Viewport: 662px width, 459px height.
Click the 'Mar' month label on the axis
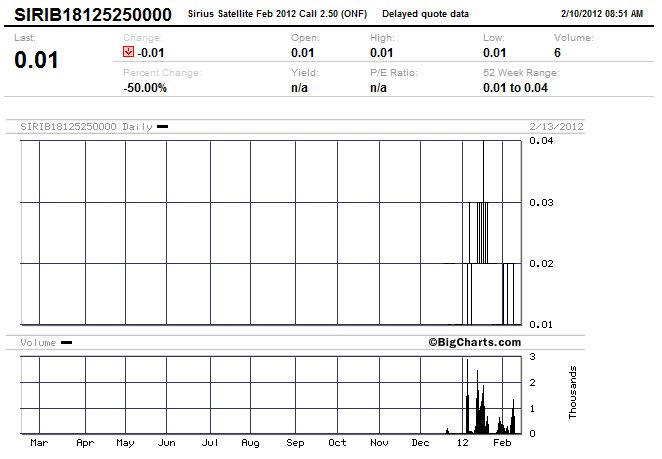coord(39,443)
